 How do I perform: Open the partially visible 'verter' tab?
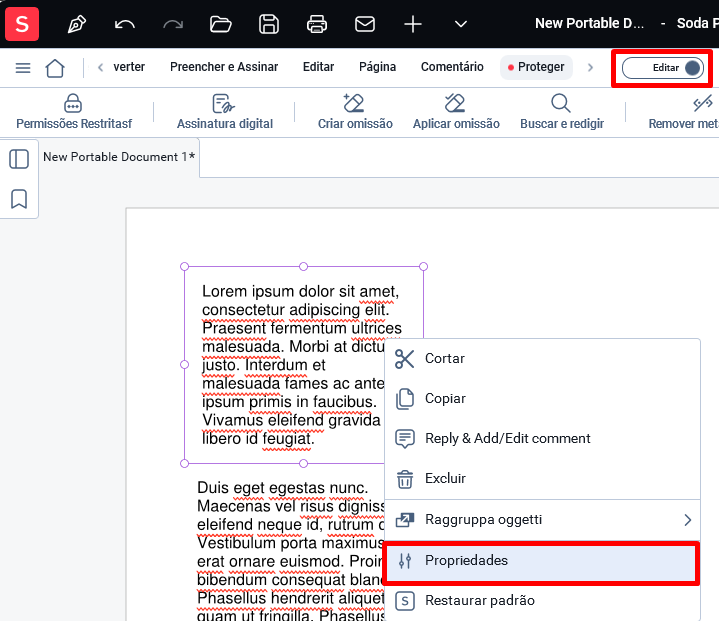(129, 67)
